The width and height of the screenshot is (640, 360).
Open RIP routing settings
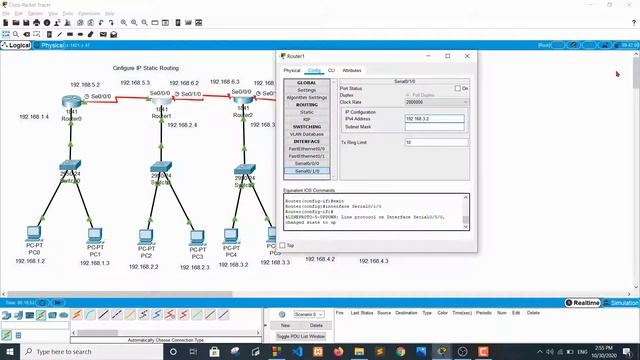click(x=307, y=120)
